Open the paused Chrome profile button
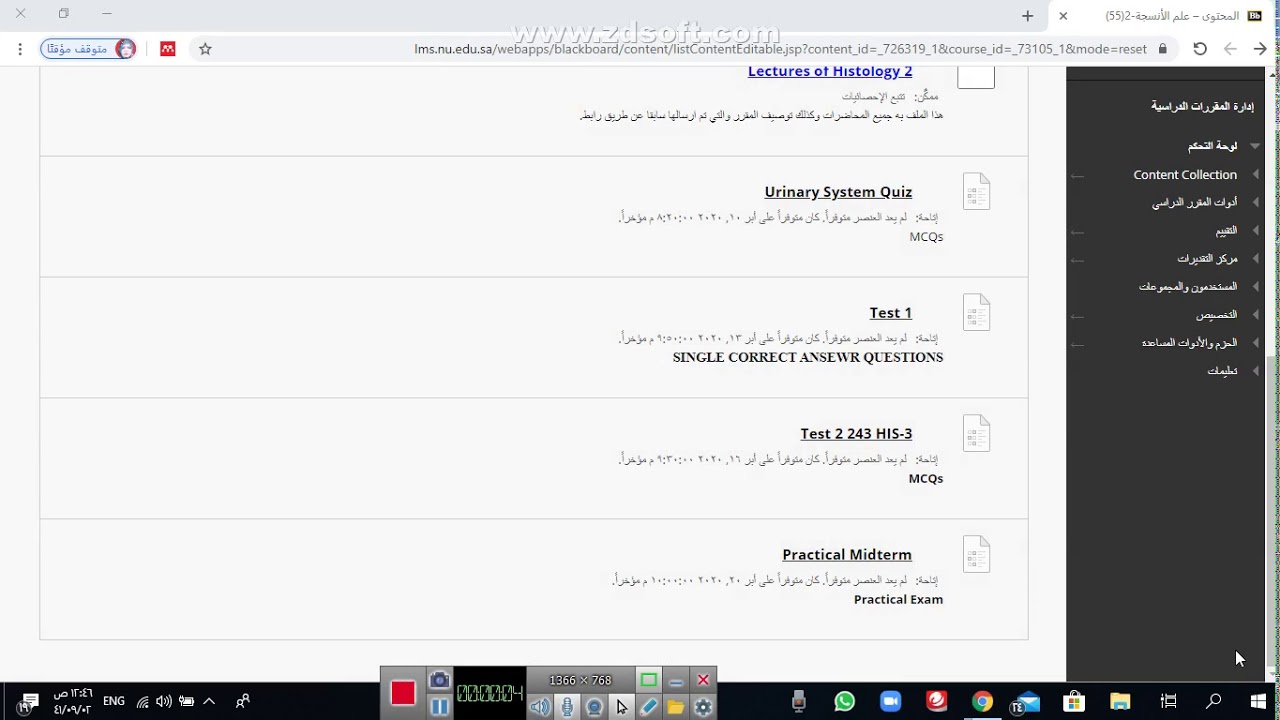The width and height of the screenshot is (1280, 720). click(x=88, y=48)
